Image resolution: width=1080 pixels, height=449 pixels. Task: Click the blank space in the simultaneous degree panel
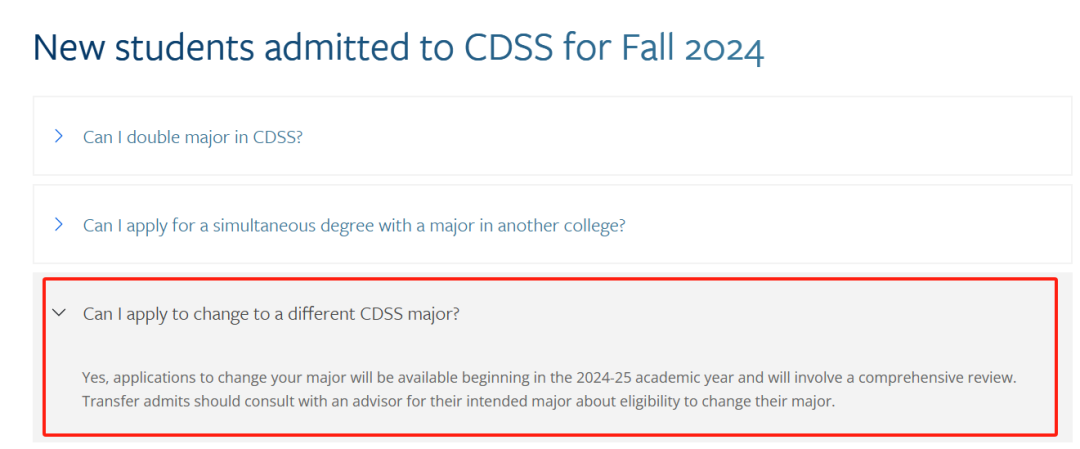pyautogui.click(x=847, y=224)
